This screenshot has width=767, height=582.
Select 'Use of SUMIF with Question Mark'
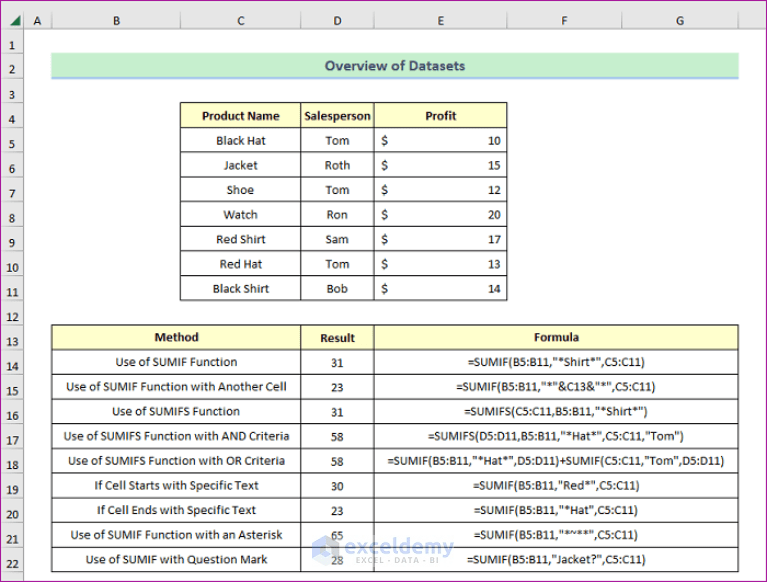point(176,560)
